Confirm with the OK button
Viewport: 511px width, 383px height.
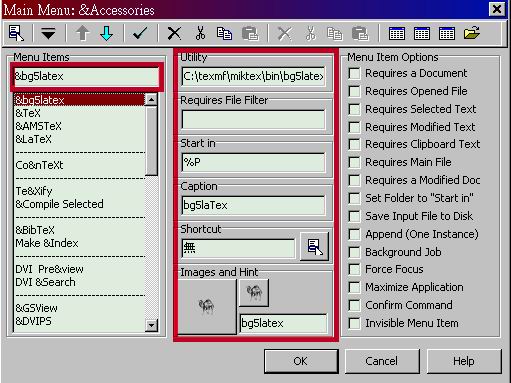301,361
